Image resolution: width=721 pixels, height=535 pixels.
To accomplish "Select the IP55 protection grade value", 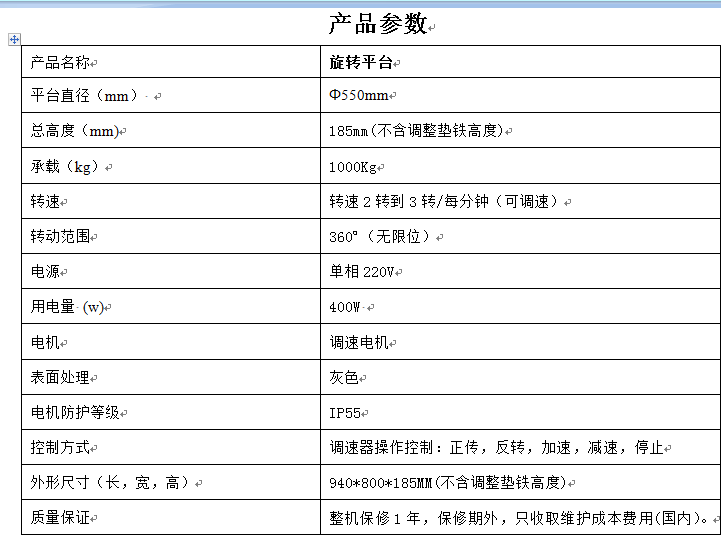I will click(346, 412).
